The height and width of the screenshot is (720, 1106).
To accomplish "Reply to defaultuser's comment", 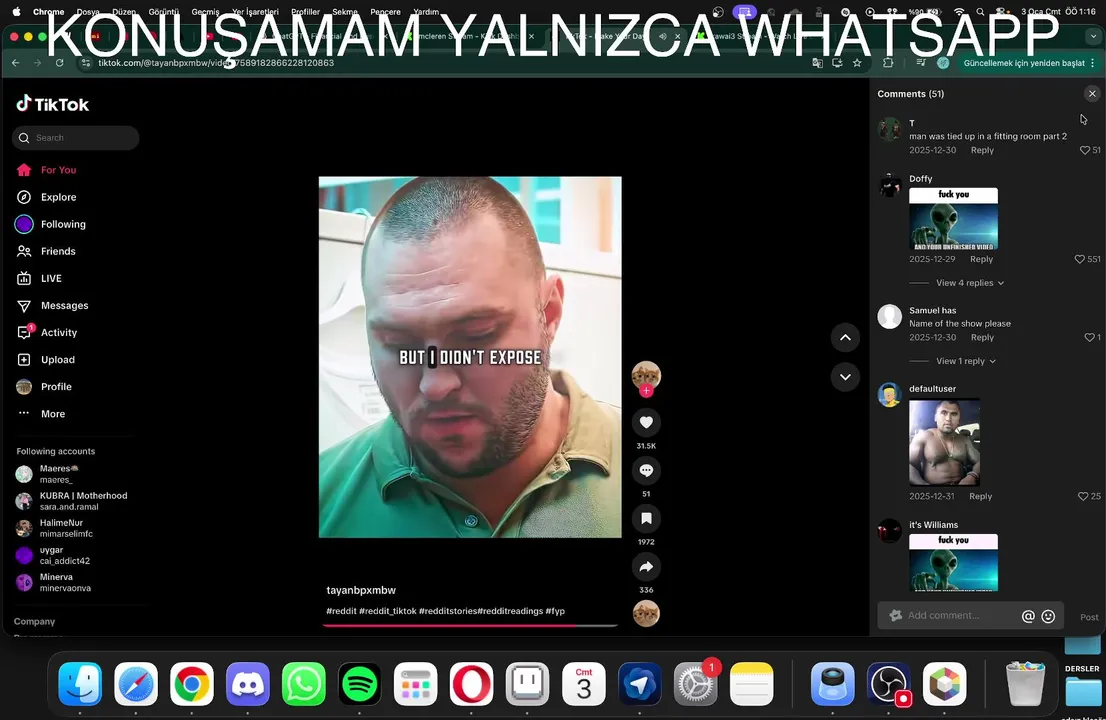I will point(980,496).
